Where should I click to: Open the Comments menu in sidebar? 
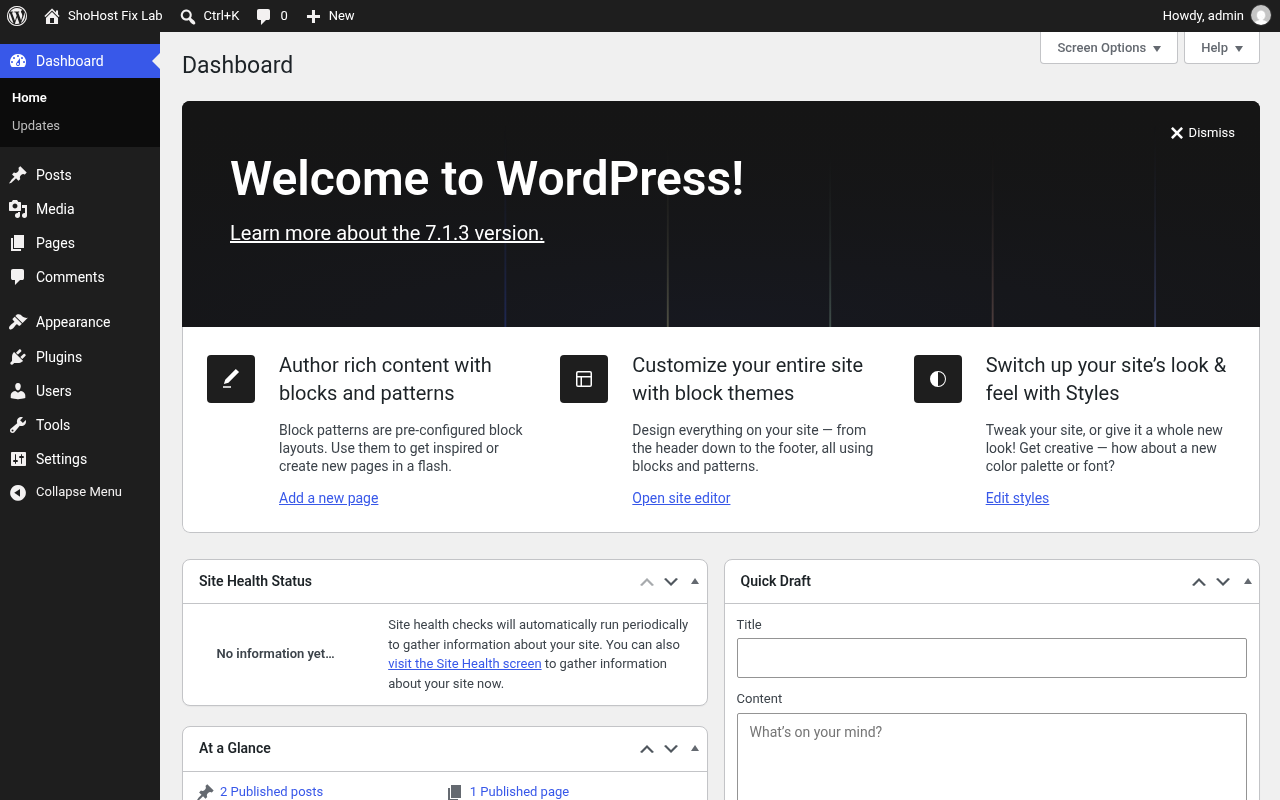pyautogui.click(x=80, y=277)
